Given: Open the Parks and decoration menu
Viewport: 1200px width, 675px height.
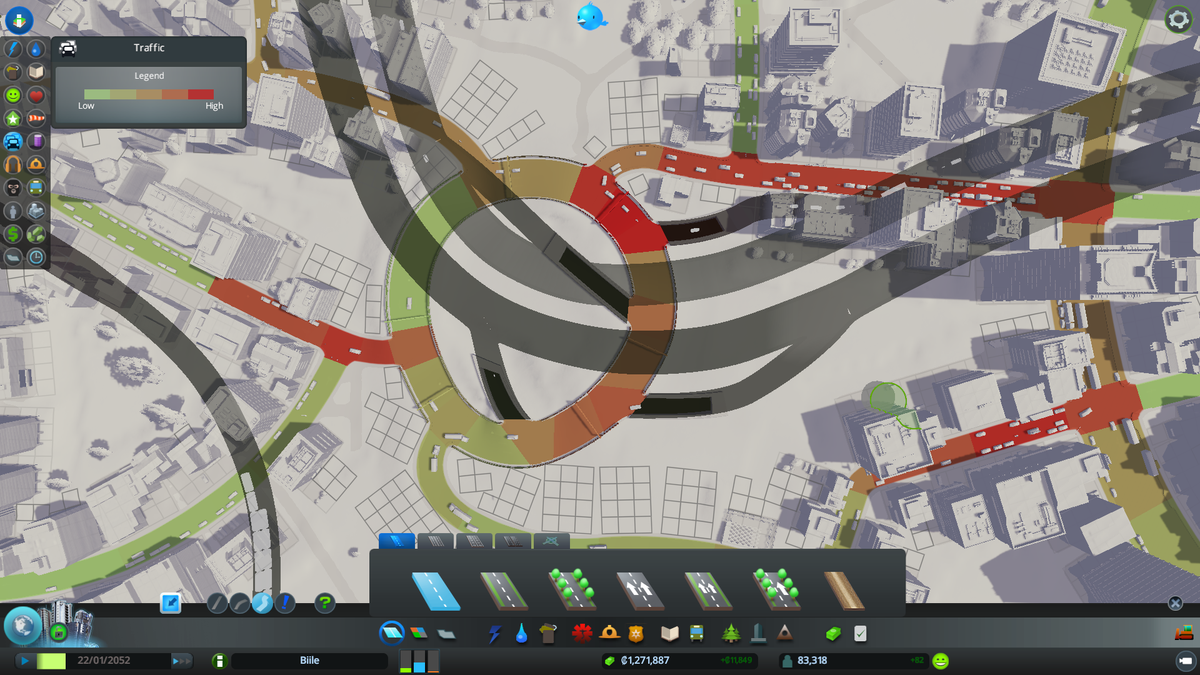Looking at the screenshot, I should coord(731,633).
